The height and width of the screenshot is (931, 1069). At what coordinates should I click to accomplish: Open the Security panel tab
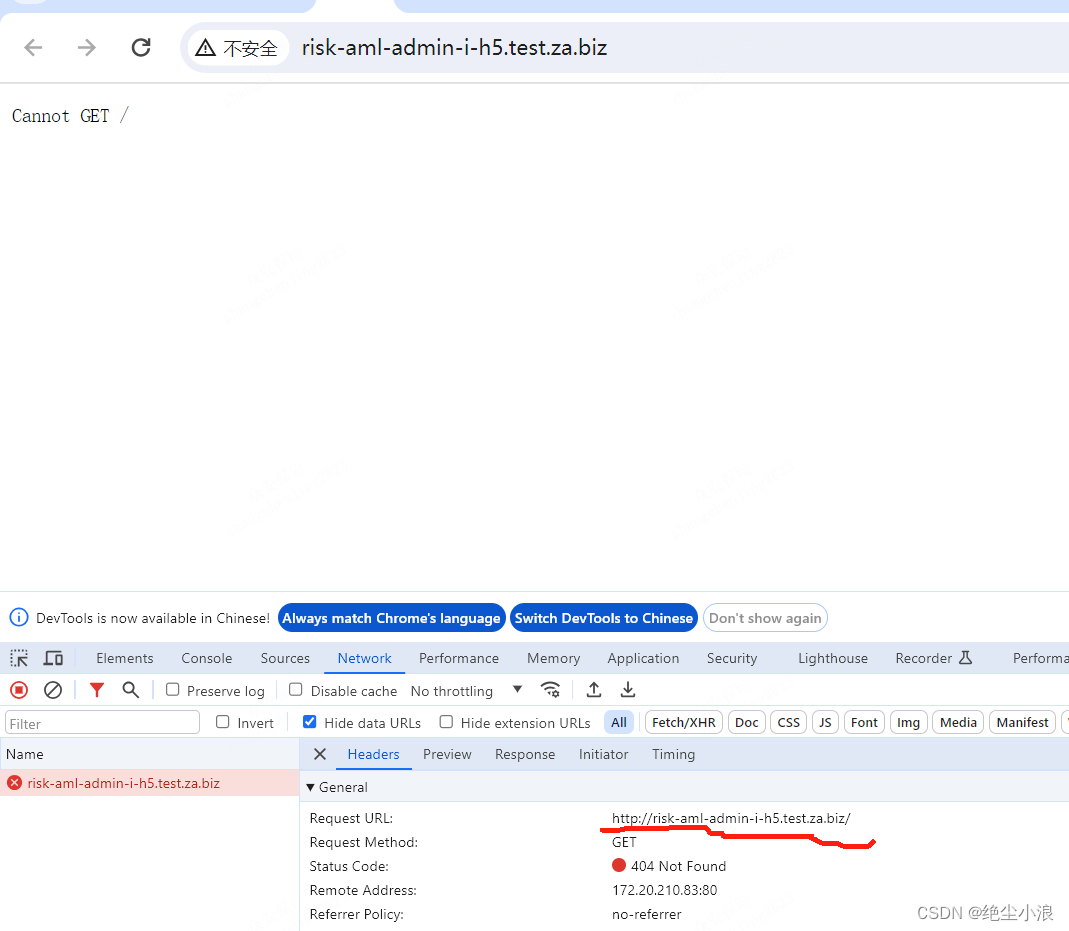[x=732, y=658]
